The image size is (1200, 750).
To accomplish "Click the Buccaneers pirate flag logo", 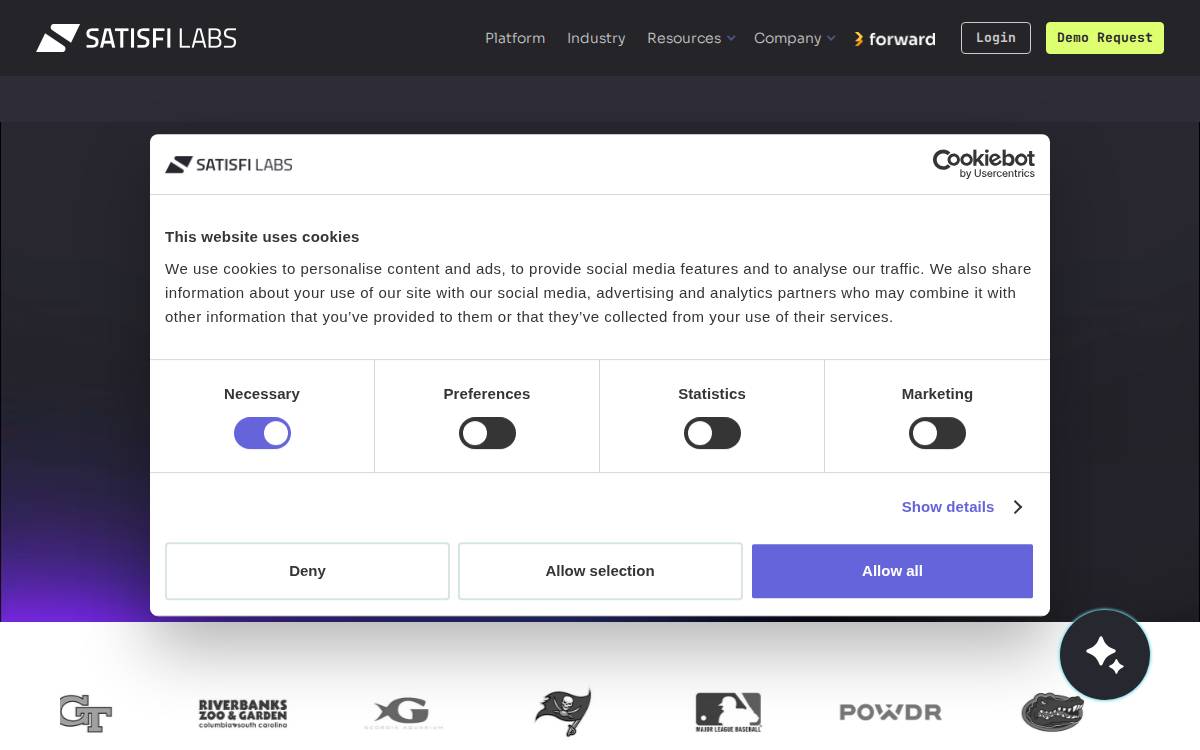I will click(563, 712).
